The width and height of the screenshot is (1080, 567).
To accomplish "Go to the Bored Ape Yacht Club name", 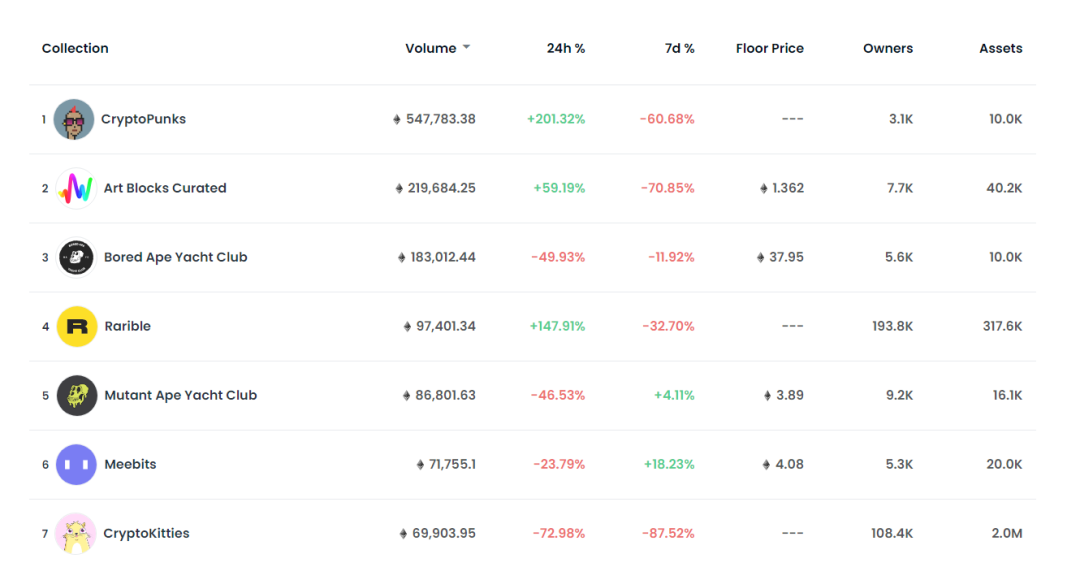I will point(176,257).
